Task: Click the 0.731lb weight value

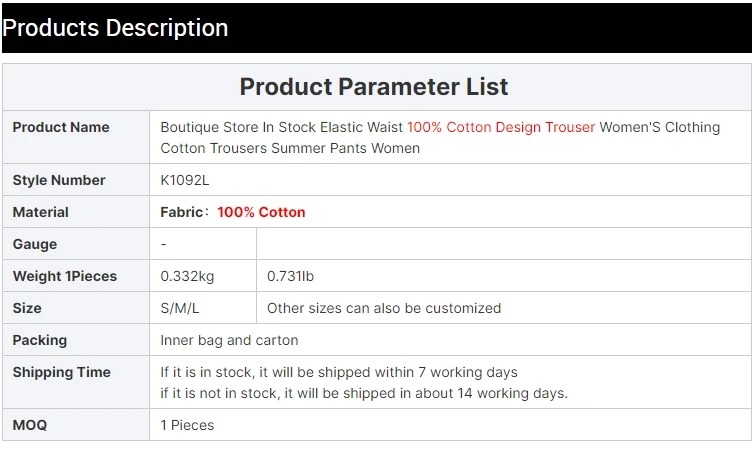Action: pyautogui.click(x=290, y=276)
